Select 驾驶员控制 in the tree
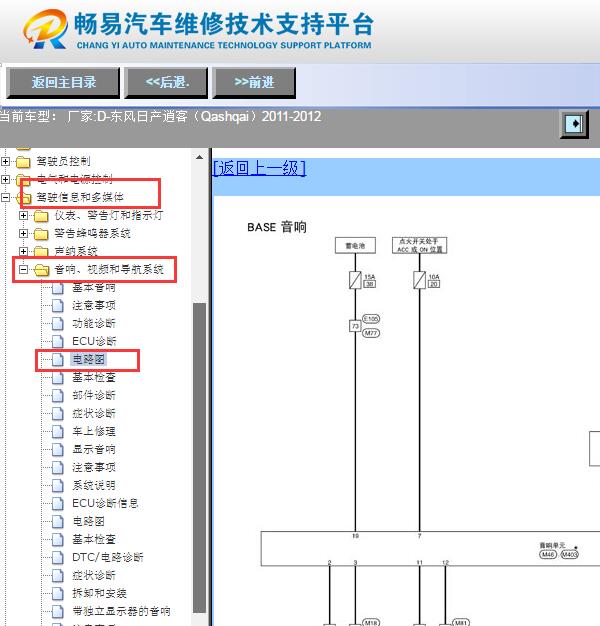This screenshot has height=626, width=600. tap(63, 161)
